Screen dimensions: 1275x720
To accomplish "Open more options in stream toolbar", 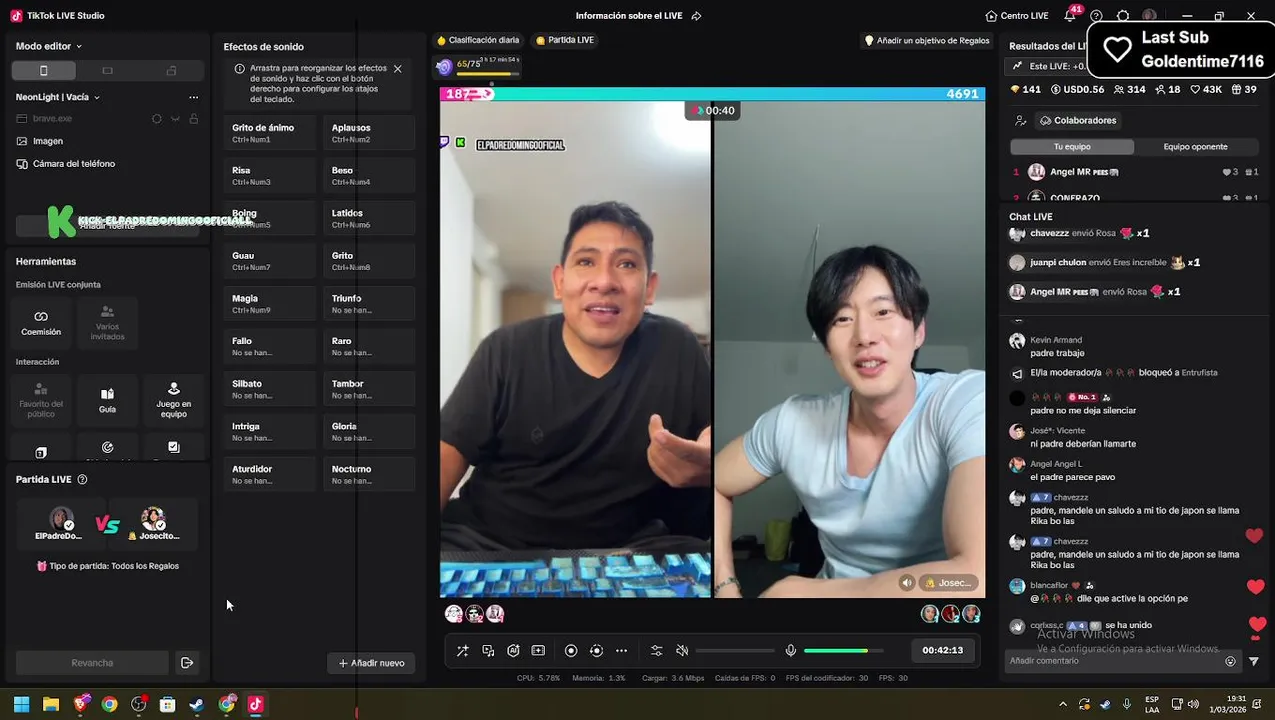I will [x=621, y=650].
